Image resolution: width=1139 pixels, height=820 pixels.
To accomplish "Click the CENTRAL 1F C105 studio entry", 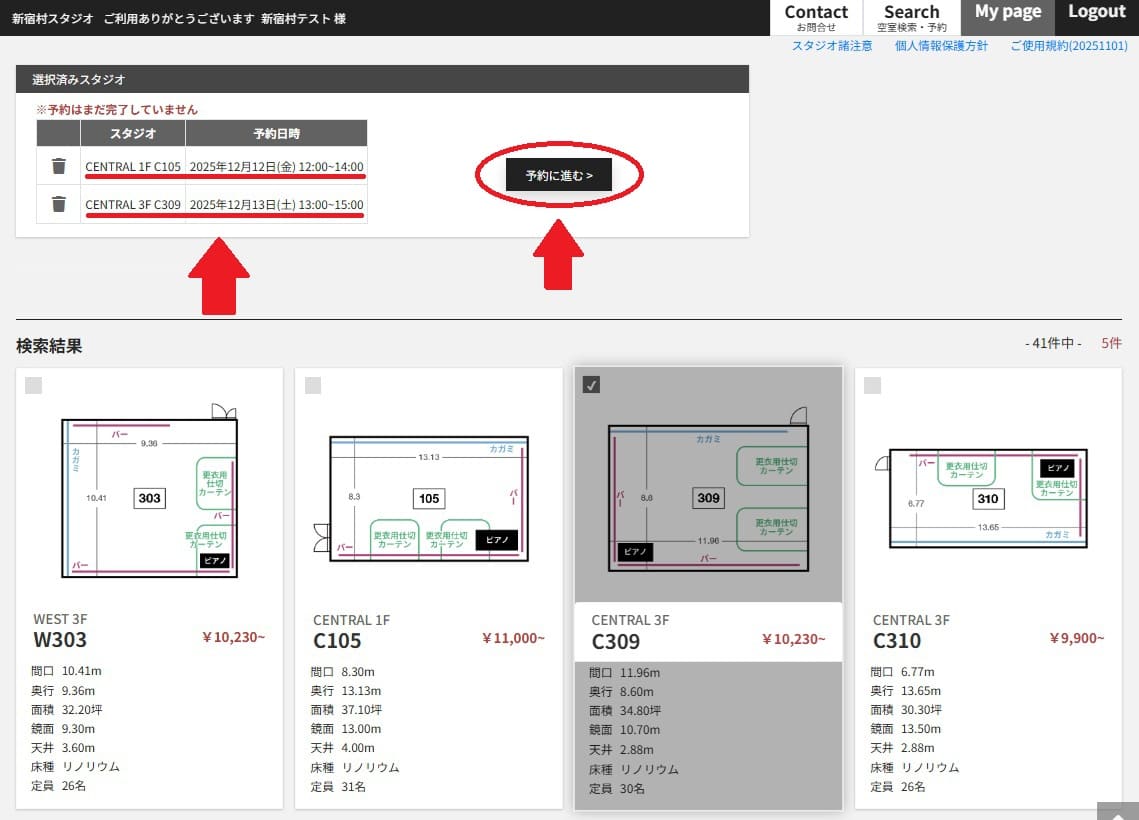I will click(133, 166).
